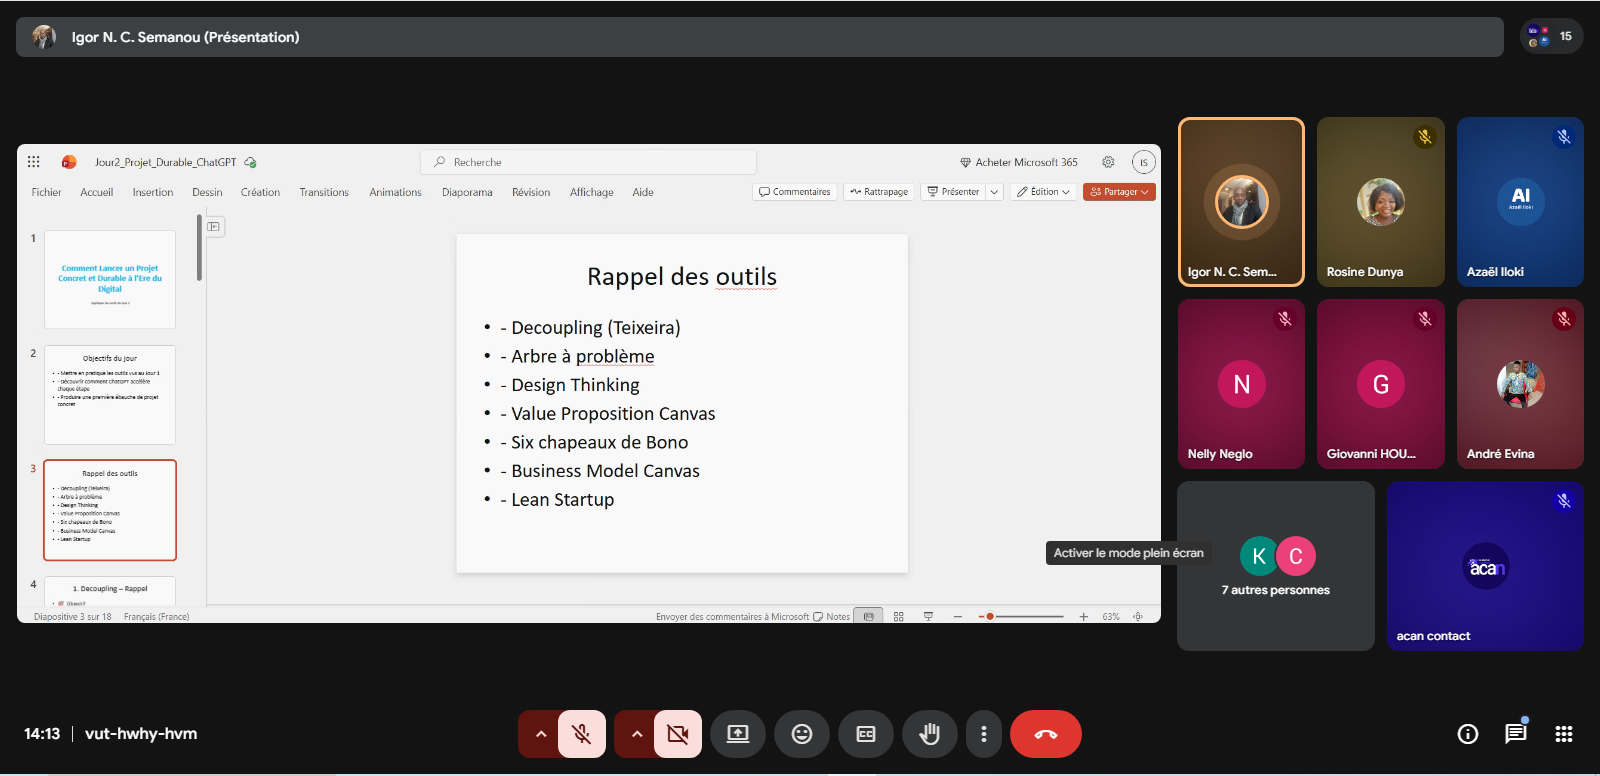Expand video settings chevron beside camera

point(636,734)
